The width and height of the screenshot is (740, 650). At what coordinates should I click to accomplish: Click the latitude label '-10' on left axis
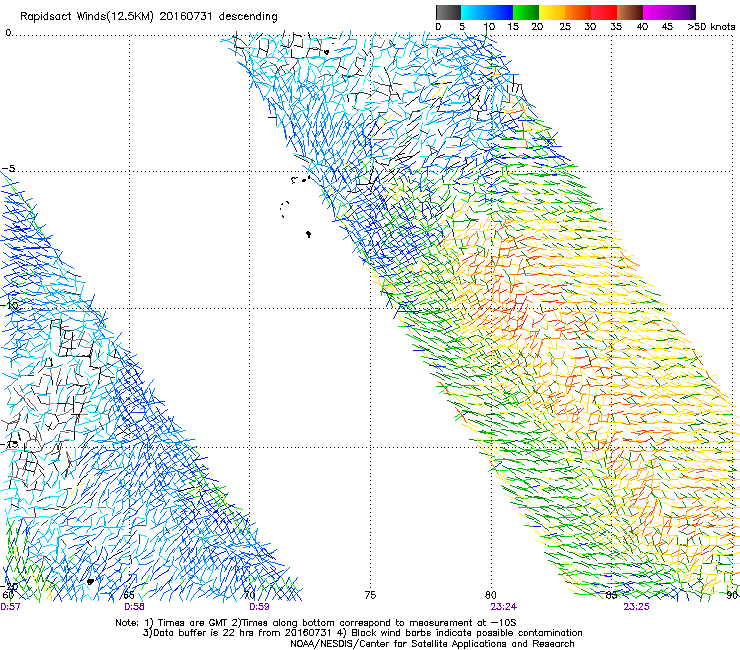(x=11, y=305)
